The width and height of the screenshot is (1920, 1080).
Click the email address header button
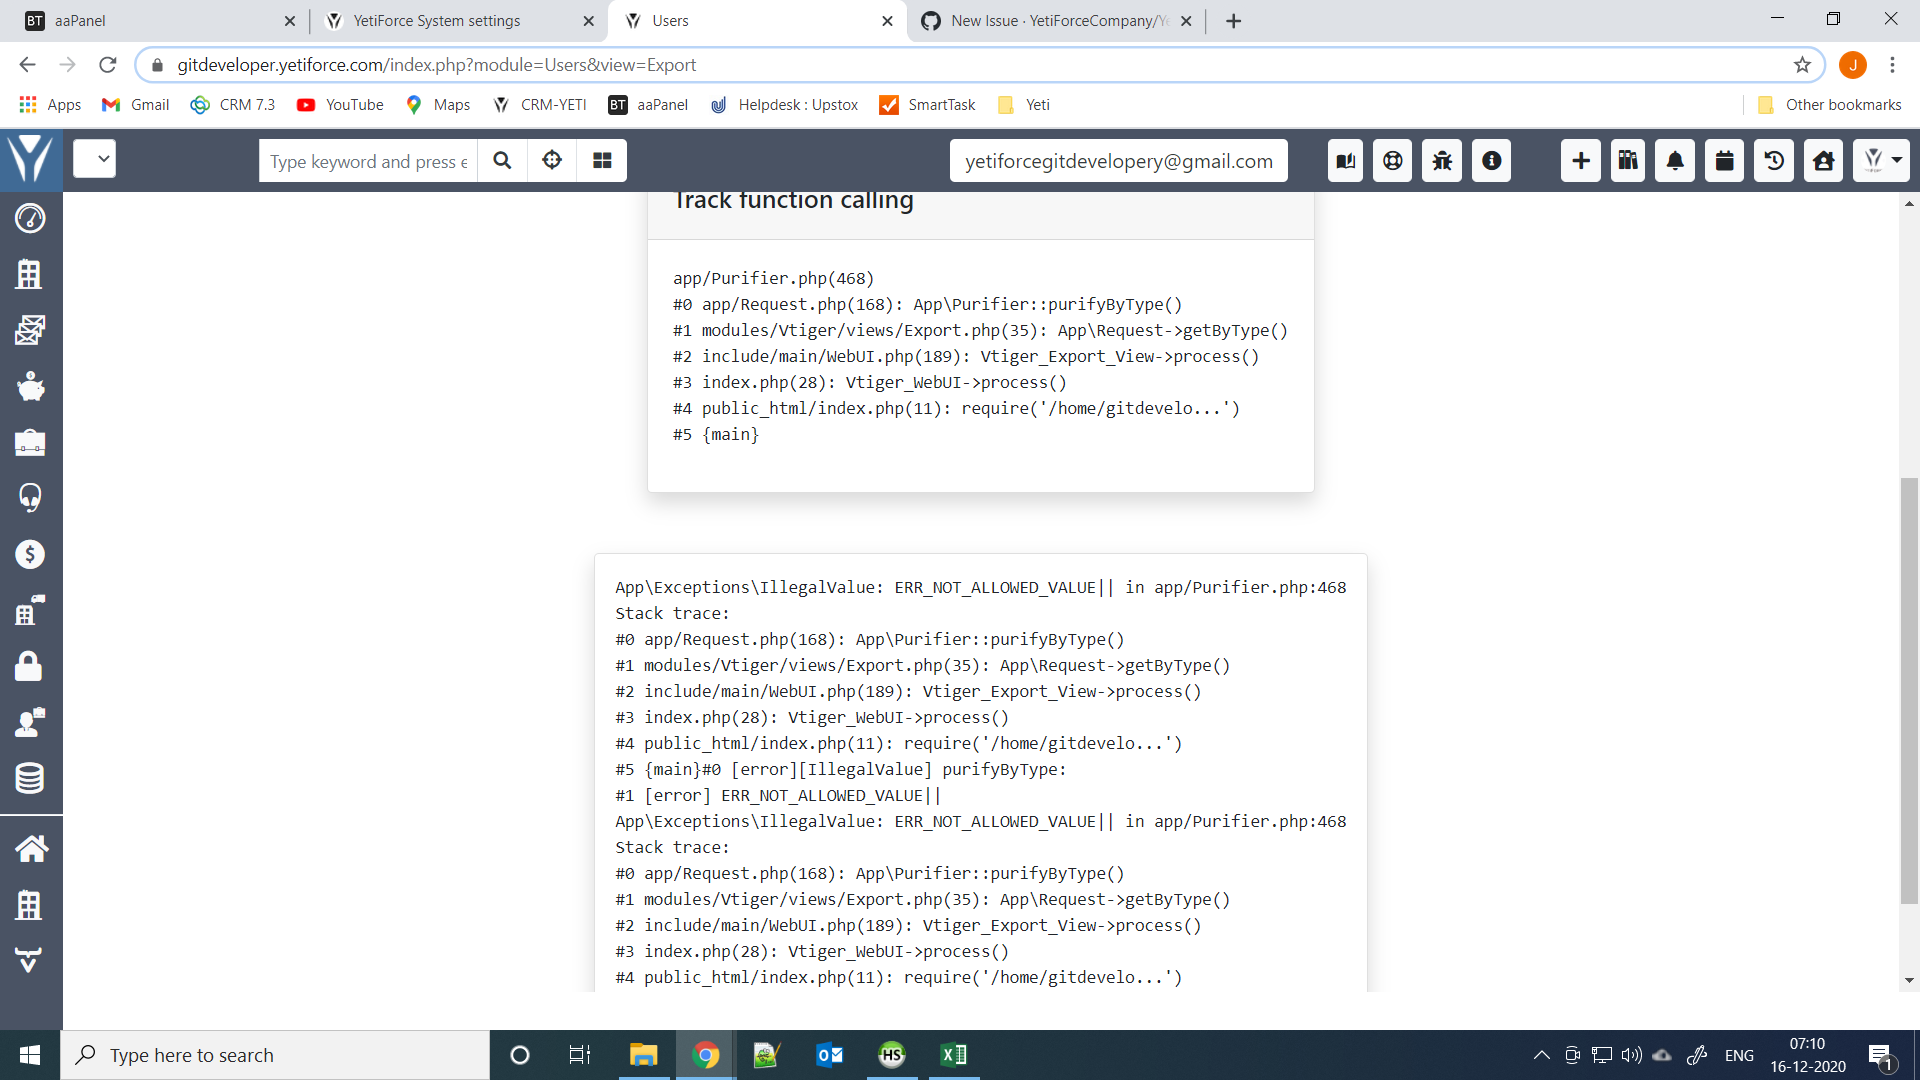(1118, 161)
